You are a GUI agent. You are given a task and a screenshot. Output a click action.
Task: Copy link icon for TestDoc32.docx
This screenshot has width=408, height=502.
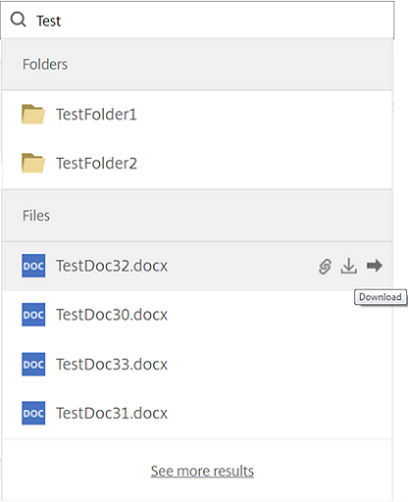click(325, 266)
